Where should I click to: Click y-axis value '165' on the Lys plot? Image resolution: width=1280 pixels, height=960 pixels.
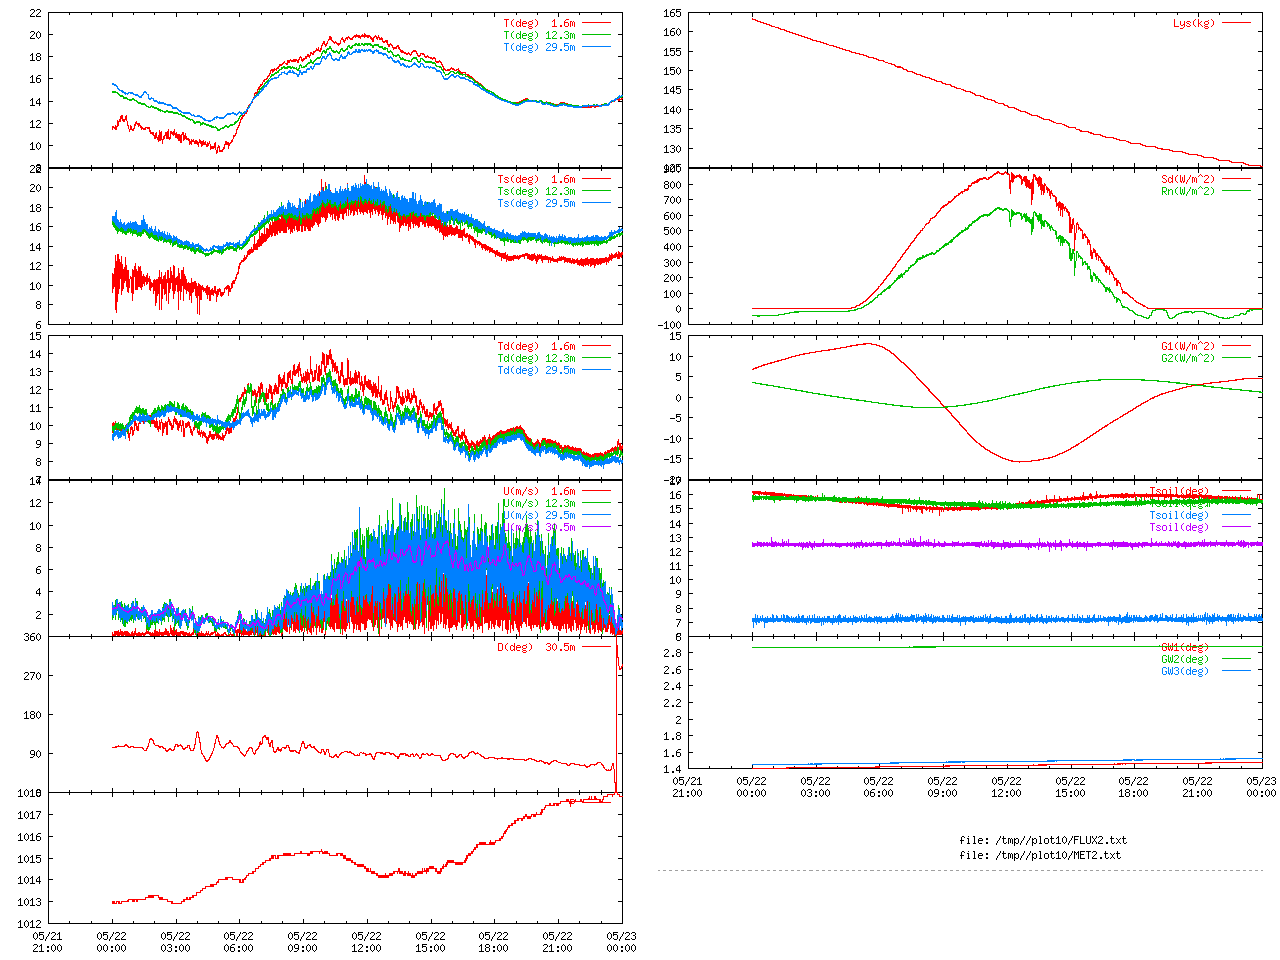pos(672,14)
